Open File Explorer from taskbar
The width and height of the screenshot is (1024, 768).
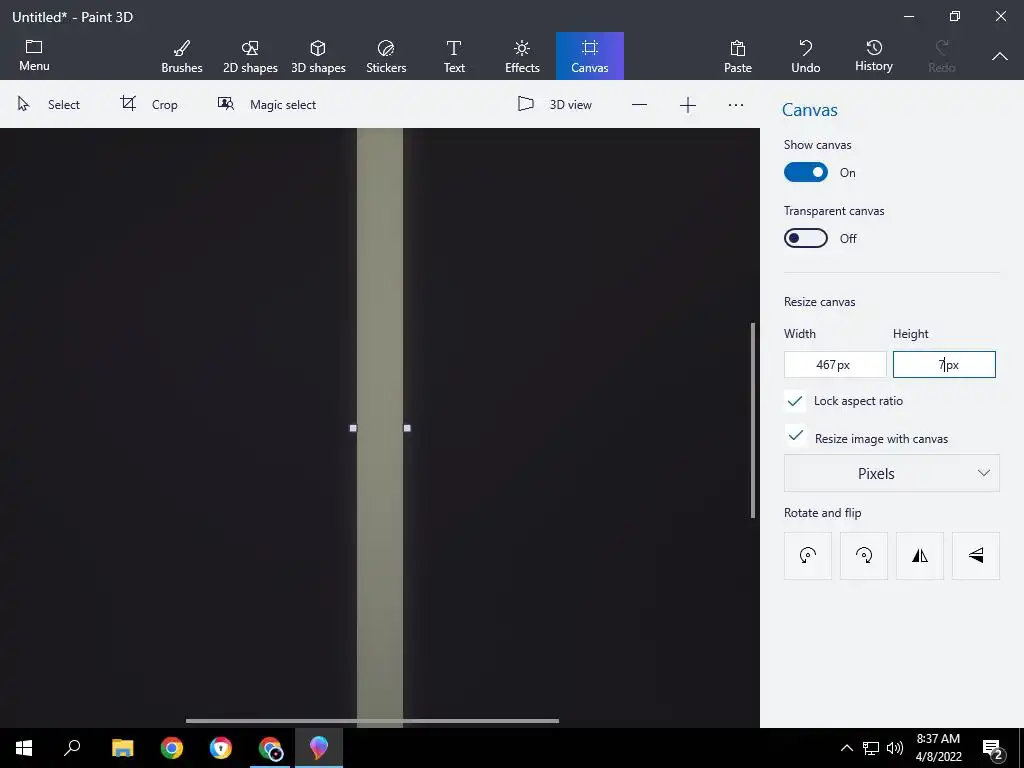click(x=122, y=748)
